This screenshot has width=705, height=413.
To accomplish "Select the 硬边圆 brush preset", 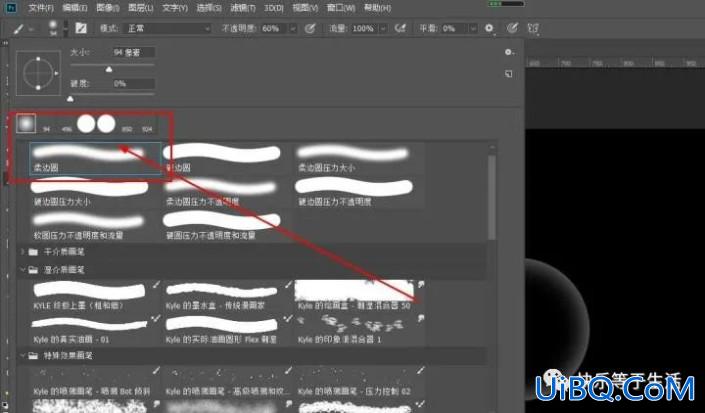I will 227,158.
